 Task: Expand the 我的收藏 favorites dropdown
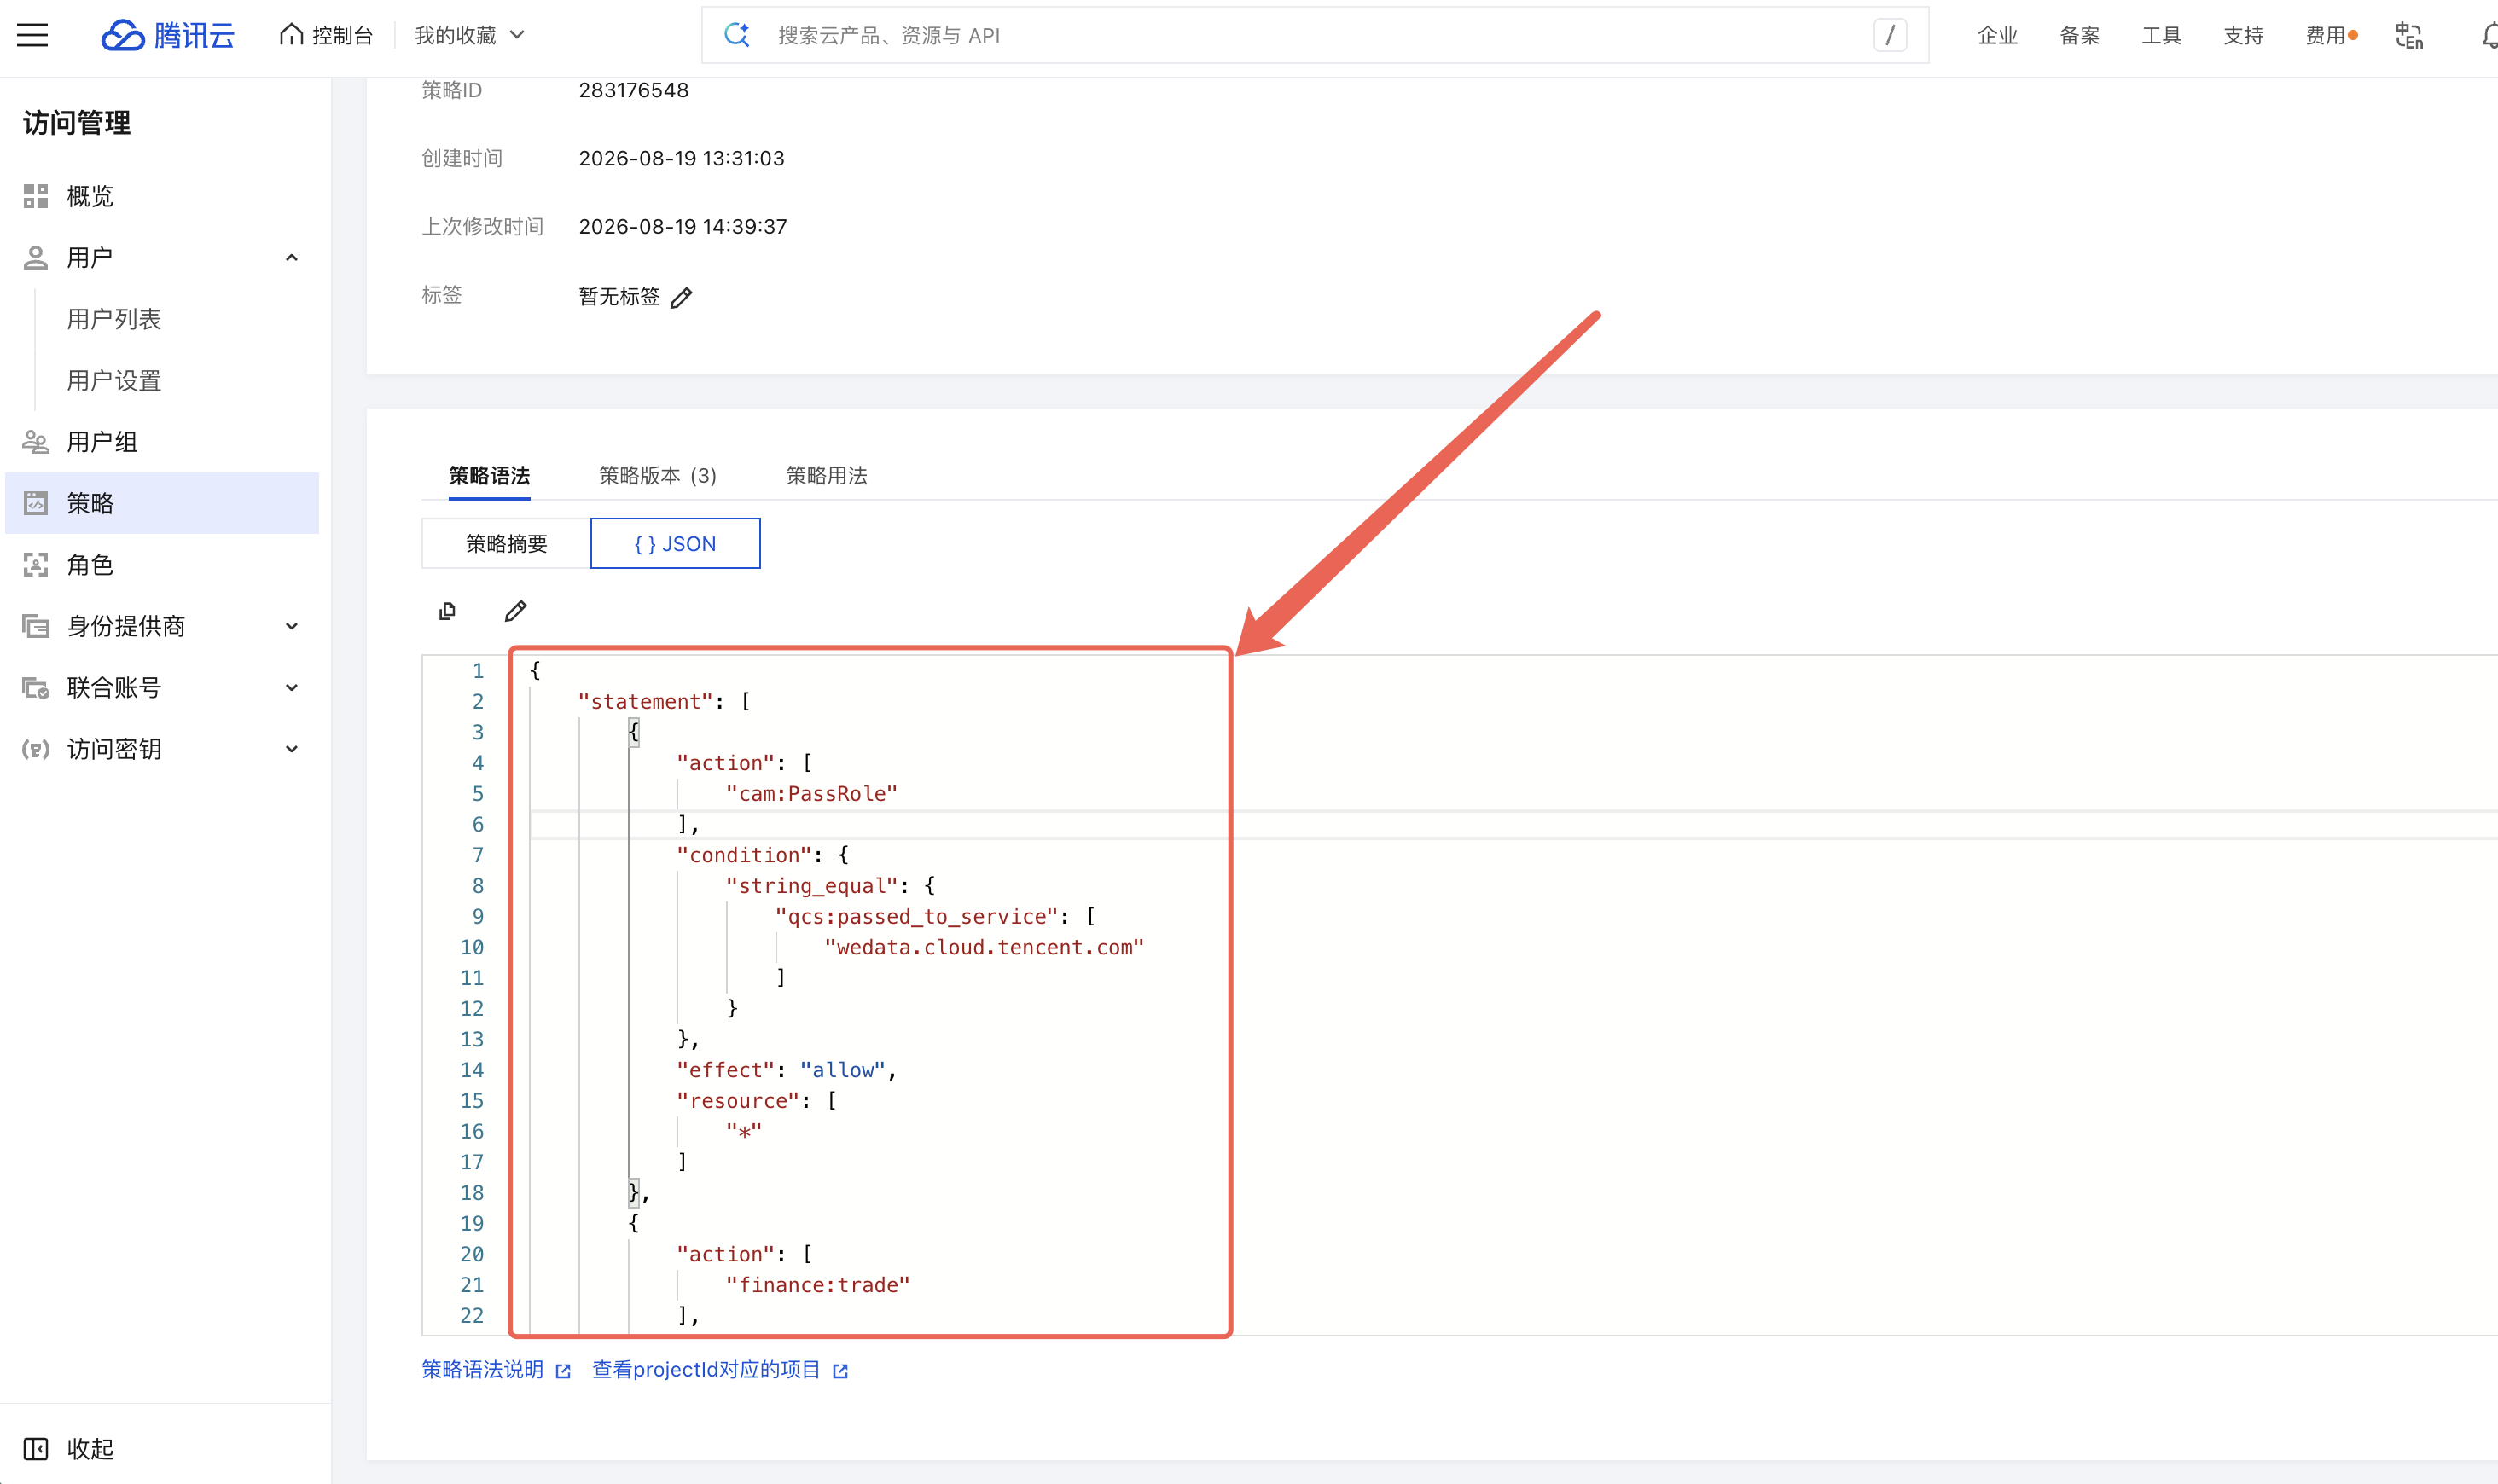click(x=469, y=35)
